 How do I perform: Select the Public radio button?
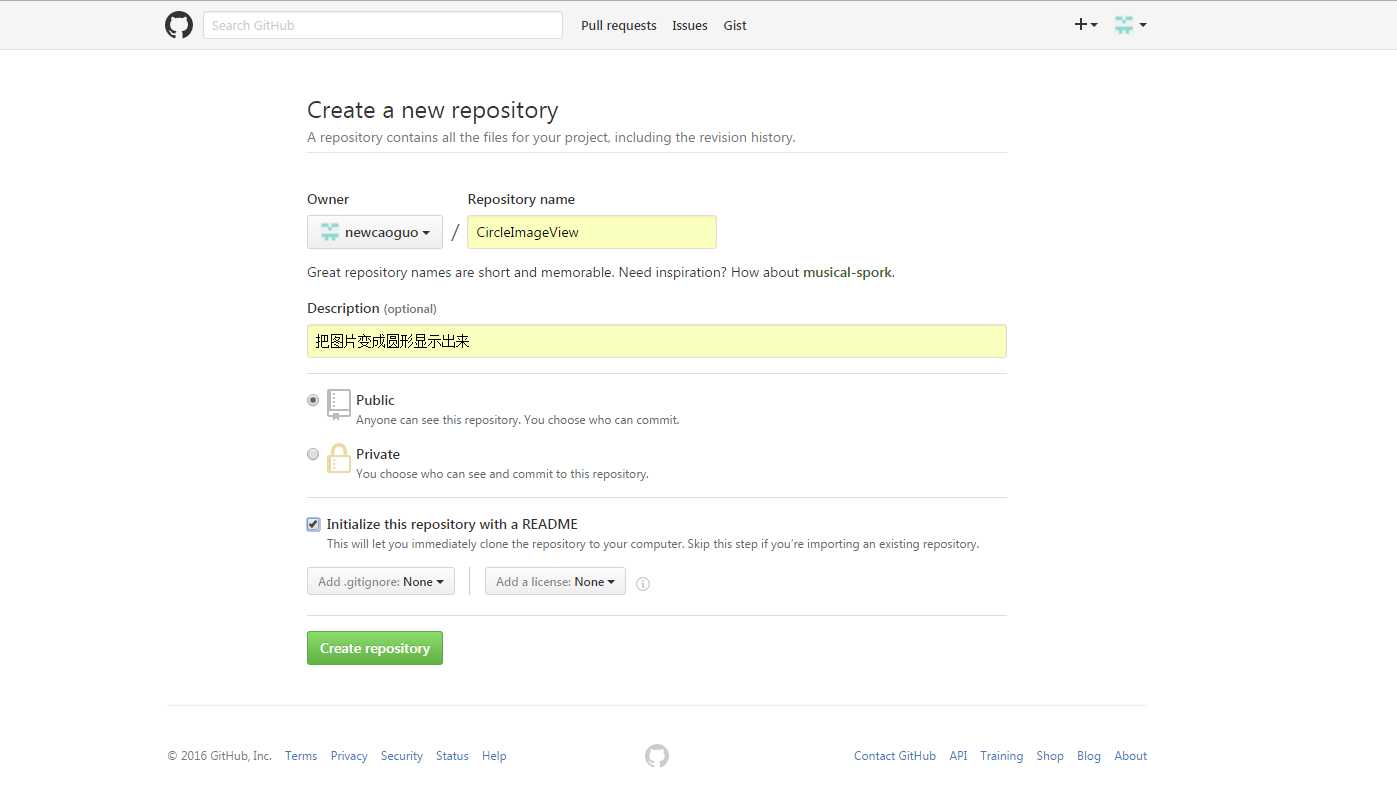pos(313,400)
